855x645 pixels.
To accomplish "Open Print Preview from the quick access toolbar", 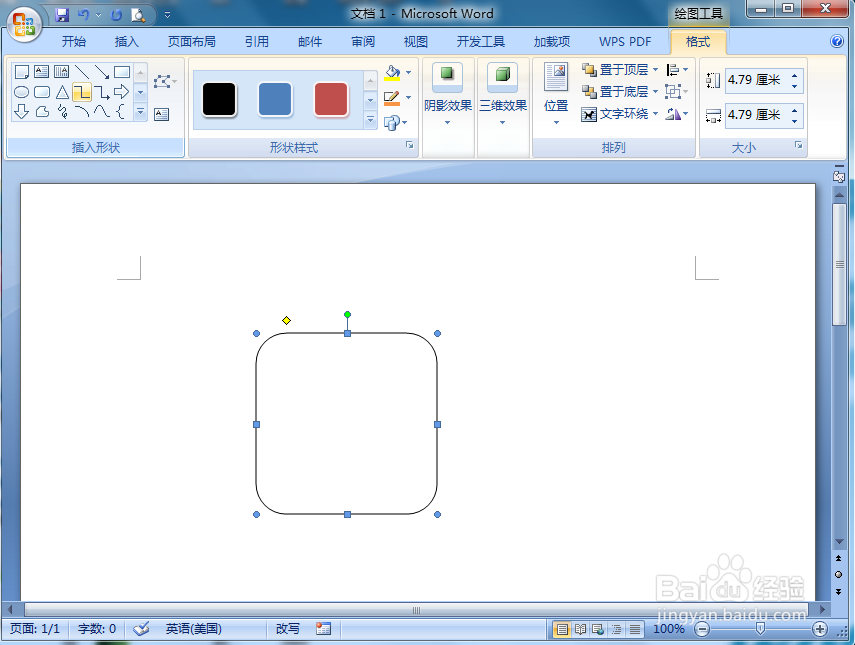I will 138,15.
